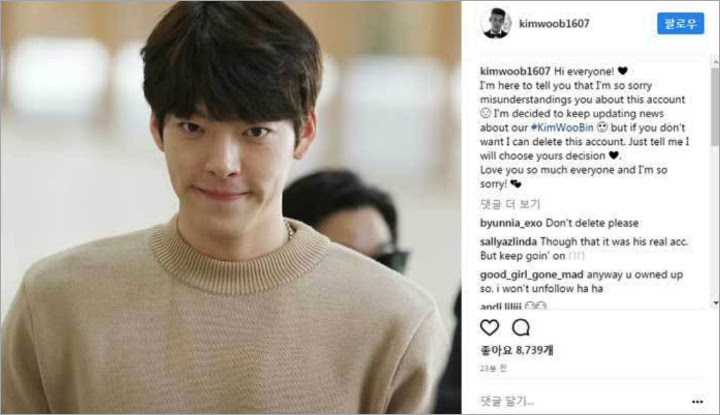Open kimwoob1607 username in caption

515,71
